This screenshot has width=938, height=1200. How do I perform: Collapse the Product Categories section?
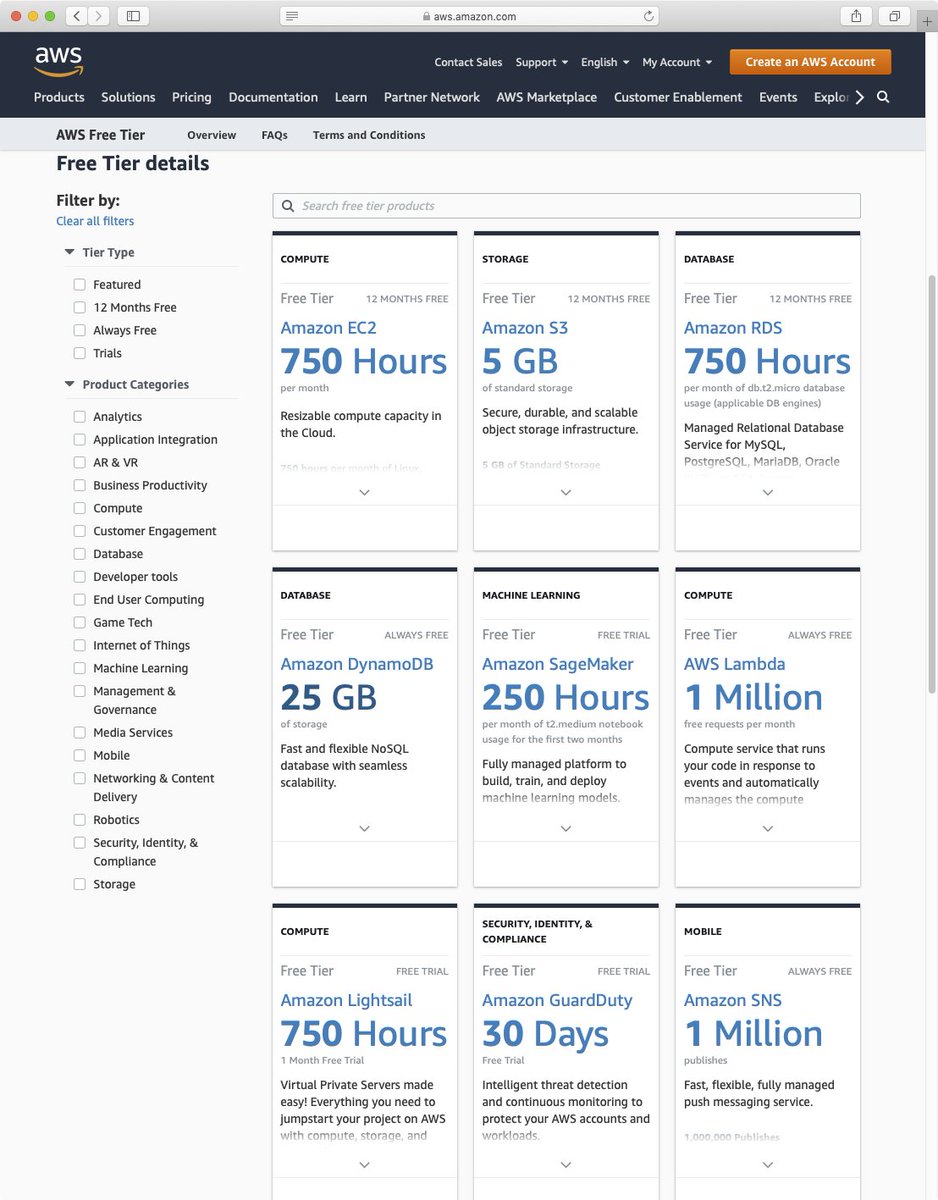pyautogui.click(x=70, y=384)
